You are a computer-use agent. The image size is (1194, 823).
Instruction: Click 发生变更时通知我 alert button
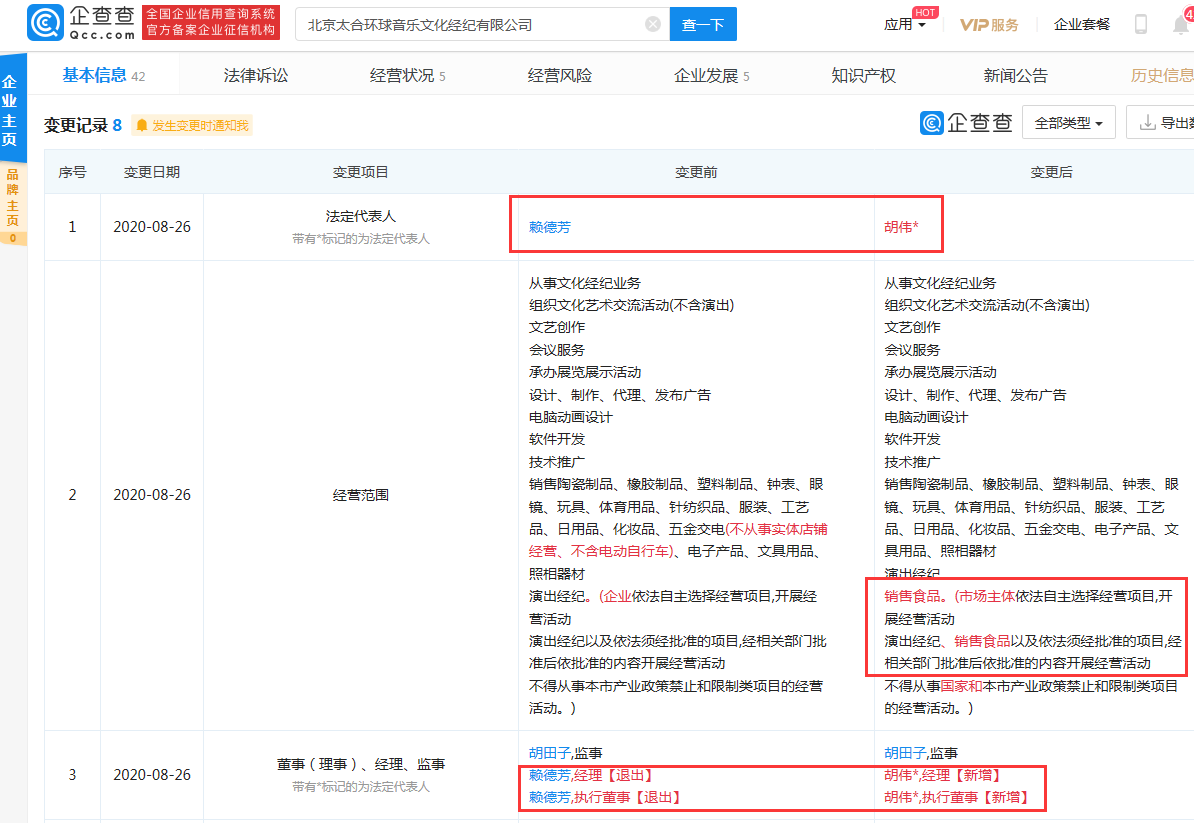tap(192, 126)
